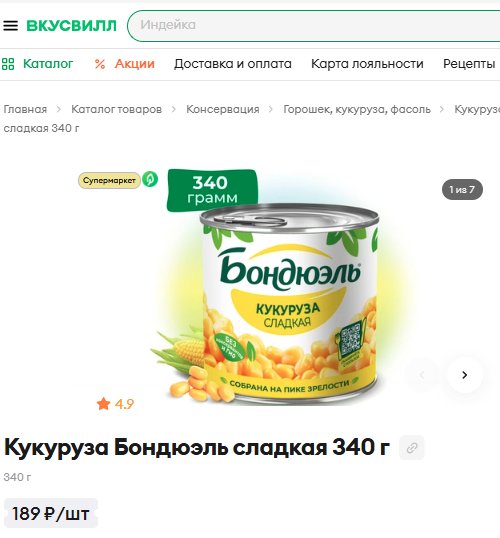Go to Доставка и оплата
Image resolution: width=500 pixels, height=538 pixels.
233,64
